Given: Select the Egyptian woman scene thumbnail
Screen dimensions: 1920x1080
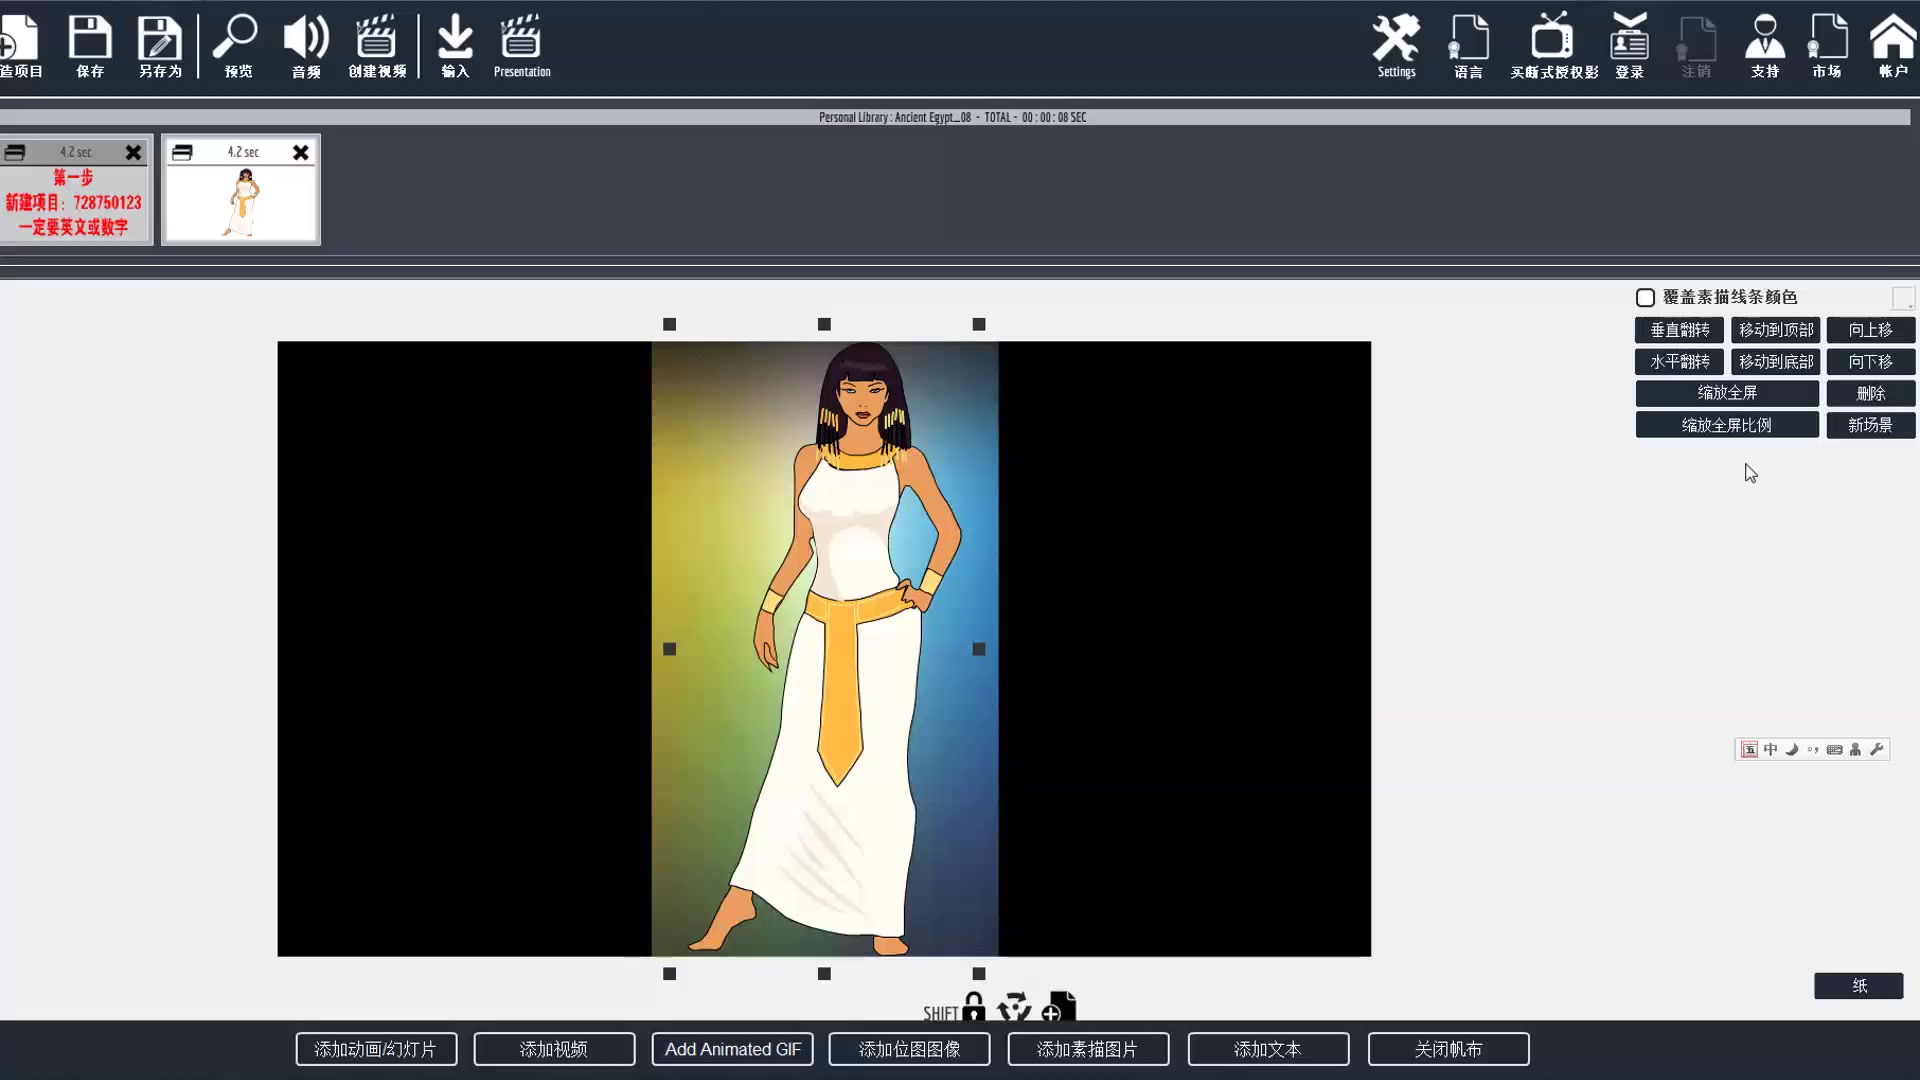Looking at the screenshot, I should [242, 203].
